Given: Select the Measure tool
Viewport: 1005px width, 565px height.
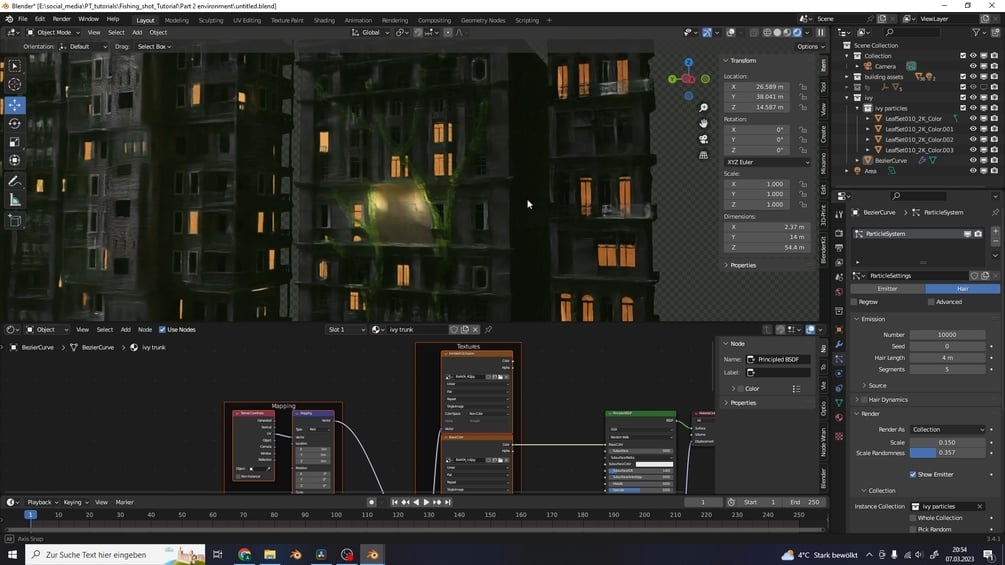Looking at the screenshot, I should click(14, 200).
